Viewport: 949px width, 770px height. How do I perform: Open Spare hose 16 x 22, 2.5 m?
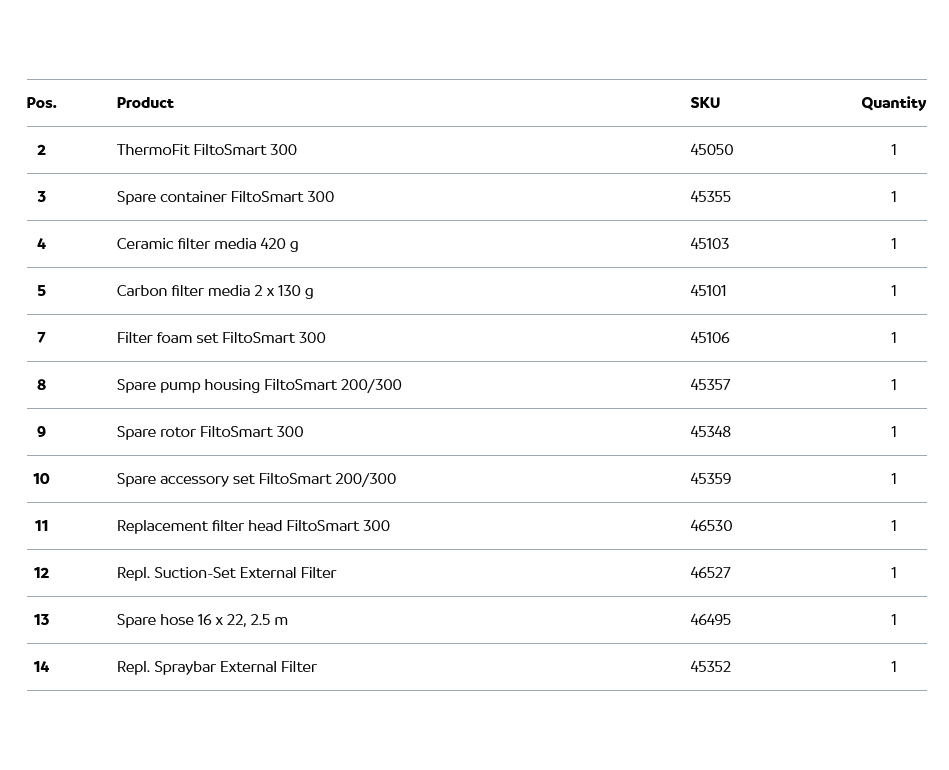pyautogui.click(x=202, y=620)
